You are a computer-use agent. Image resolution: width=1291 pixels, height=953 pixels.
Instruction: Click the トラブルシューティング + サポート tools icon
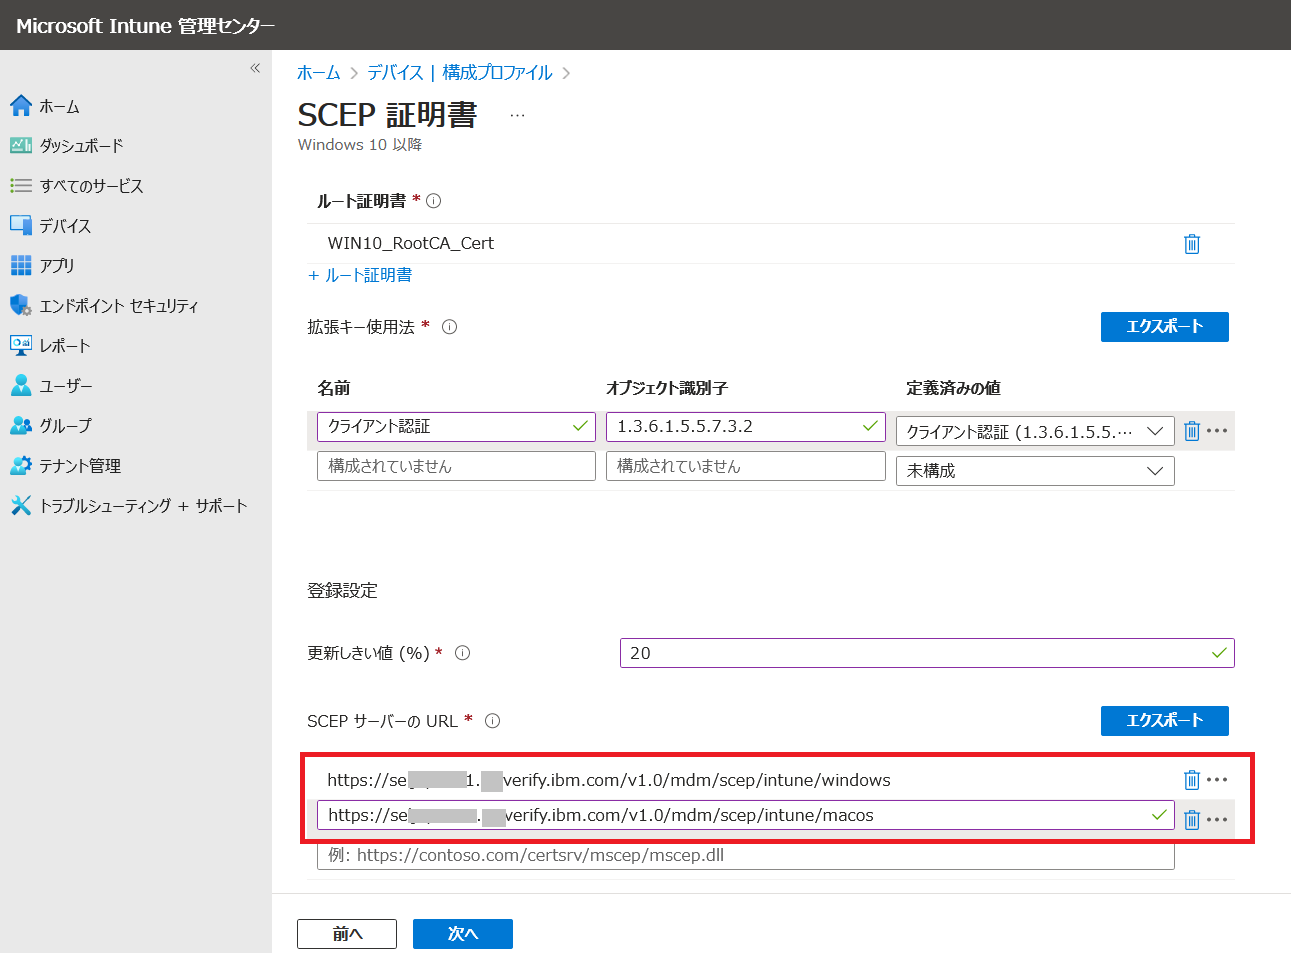tap(21, 505)
